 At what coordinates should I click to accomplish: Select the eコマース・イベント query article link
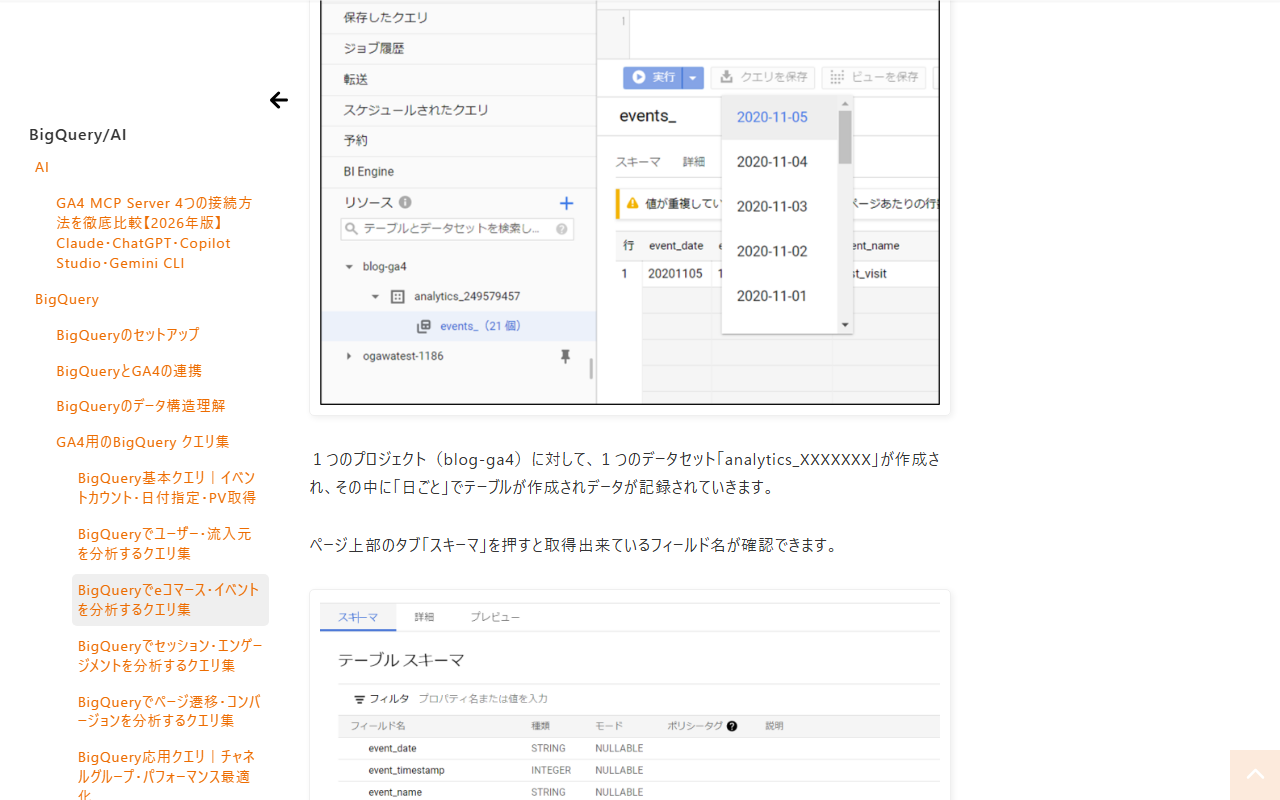click(170, 600)
